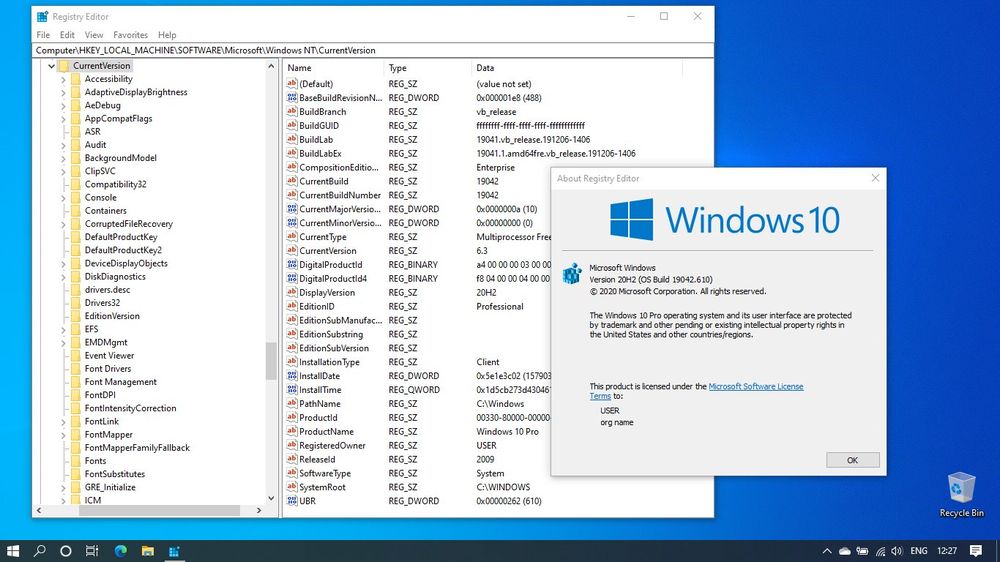Open the Action Center notifications icon
The width and height of the screenshot is (1000, 562).
point(976,551)
